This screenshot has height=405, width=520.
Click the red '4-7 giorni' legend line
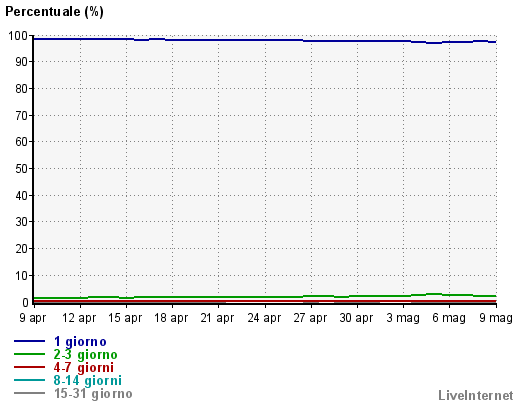(29, 367)
